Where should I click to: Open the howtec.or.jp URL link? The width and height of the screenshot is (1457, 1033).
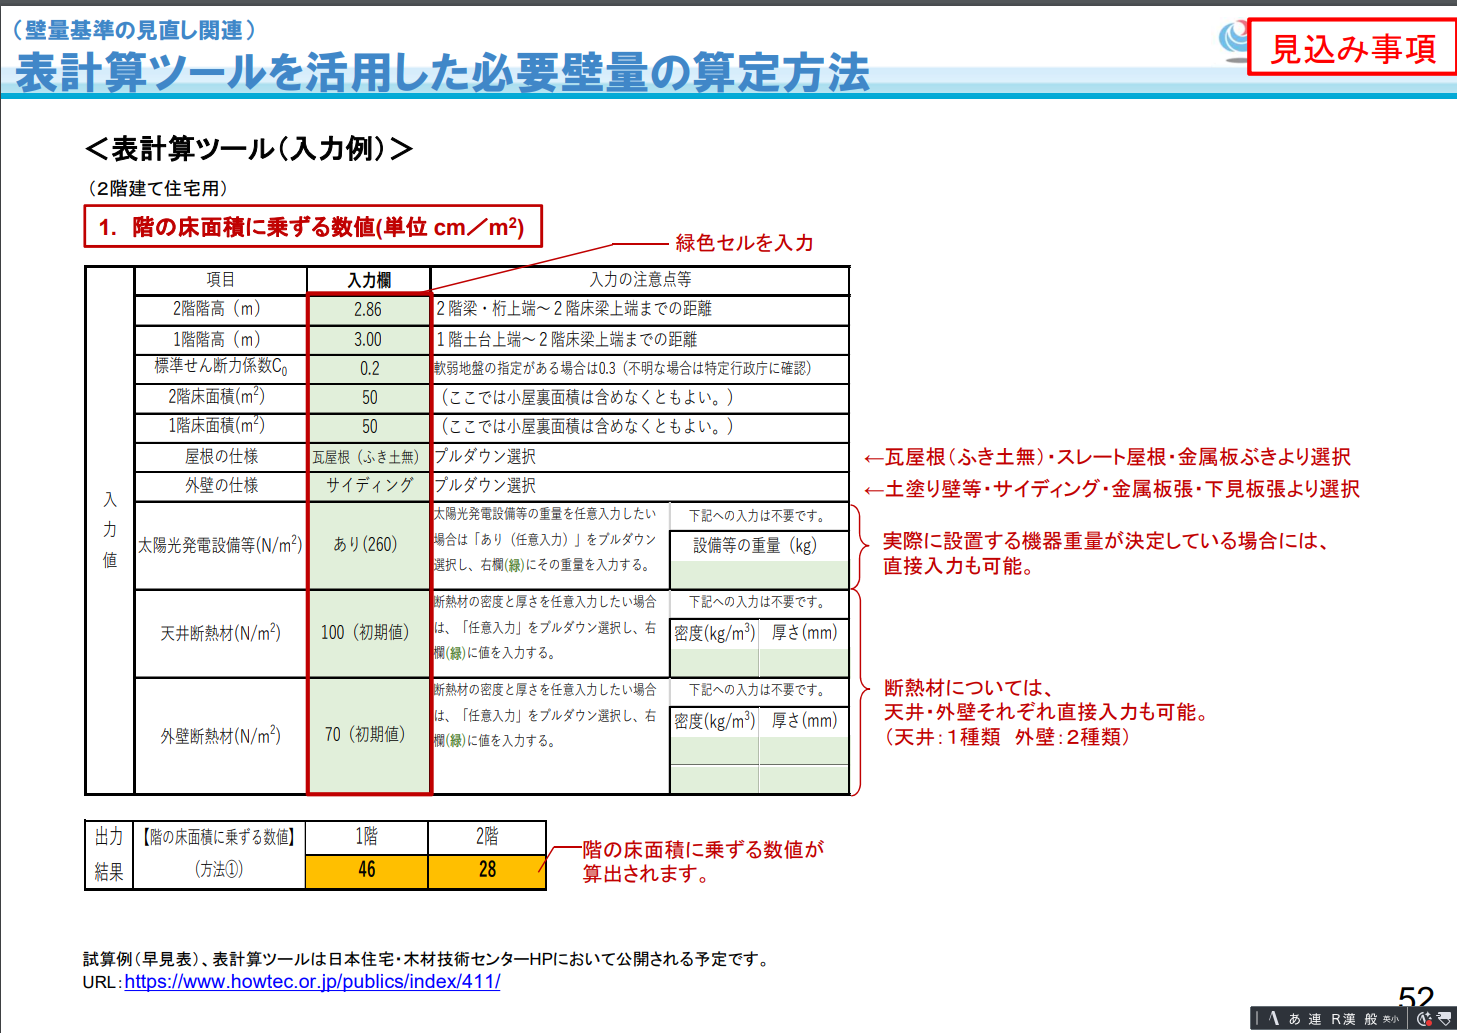(x=312, y=981)
